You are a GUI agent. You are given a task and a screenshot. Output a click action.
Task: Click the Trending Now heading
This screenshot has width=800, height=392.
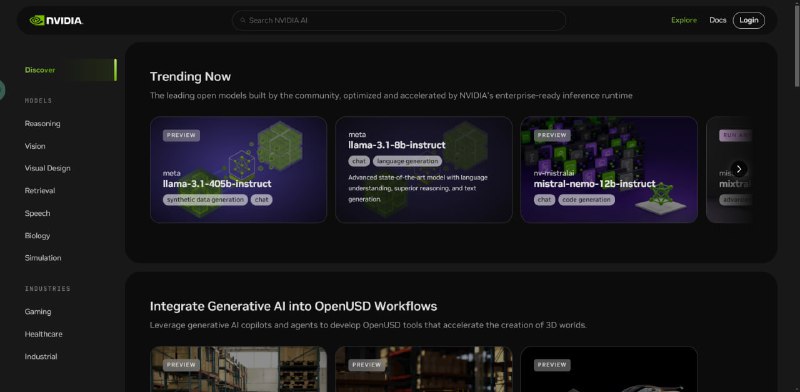pos(190,77)
